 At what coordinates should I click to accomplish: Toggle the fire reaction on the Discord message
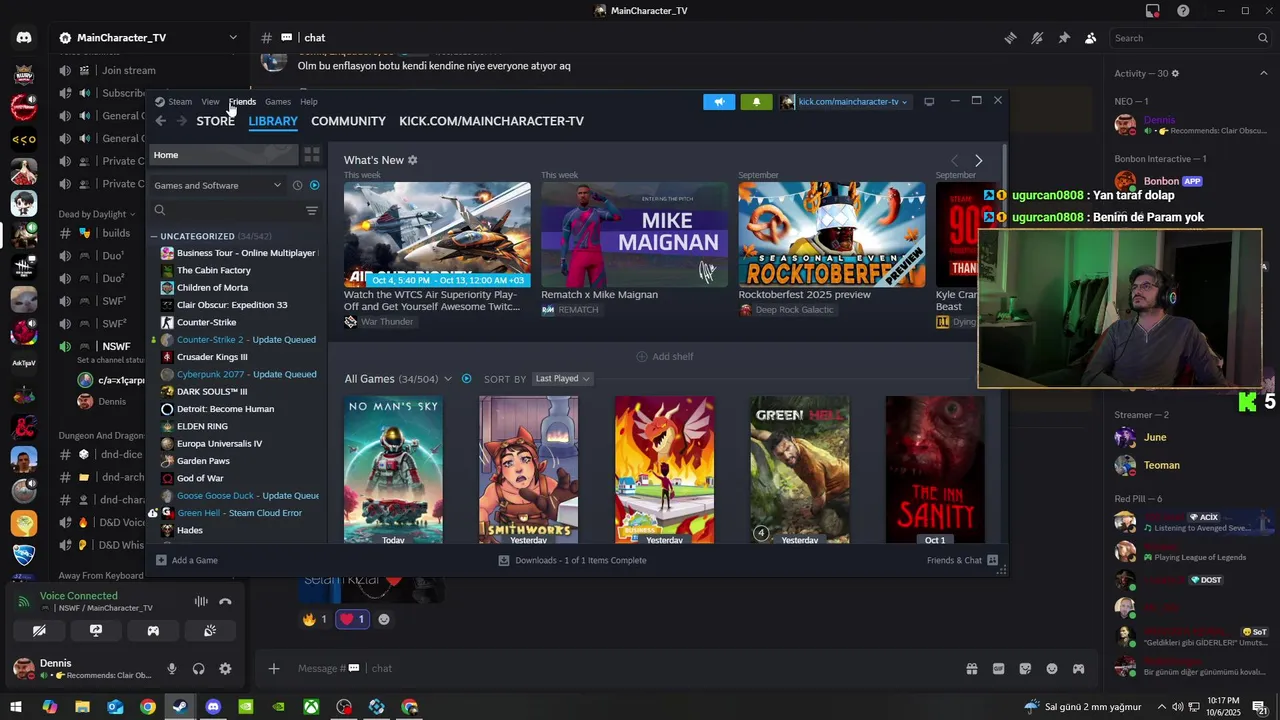pyautogui.click(x=315, y=619)
